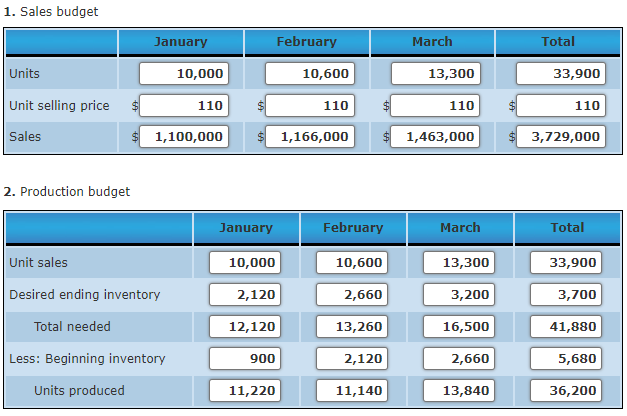The image size is (627, 416).
Task: Click January header in Sales budget table
Action: click(x=181, y=42)
